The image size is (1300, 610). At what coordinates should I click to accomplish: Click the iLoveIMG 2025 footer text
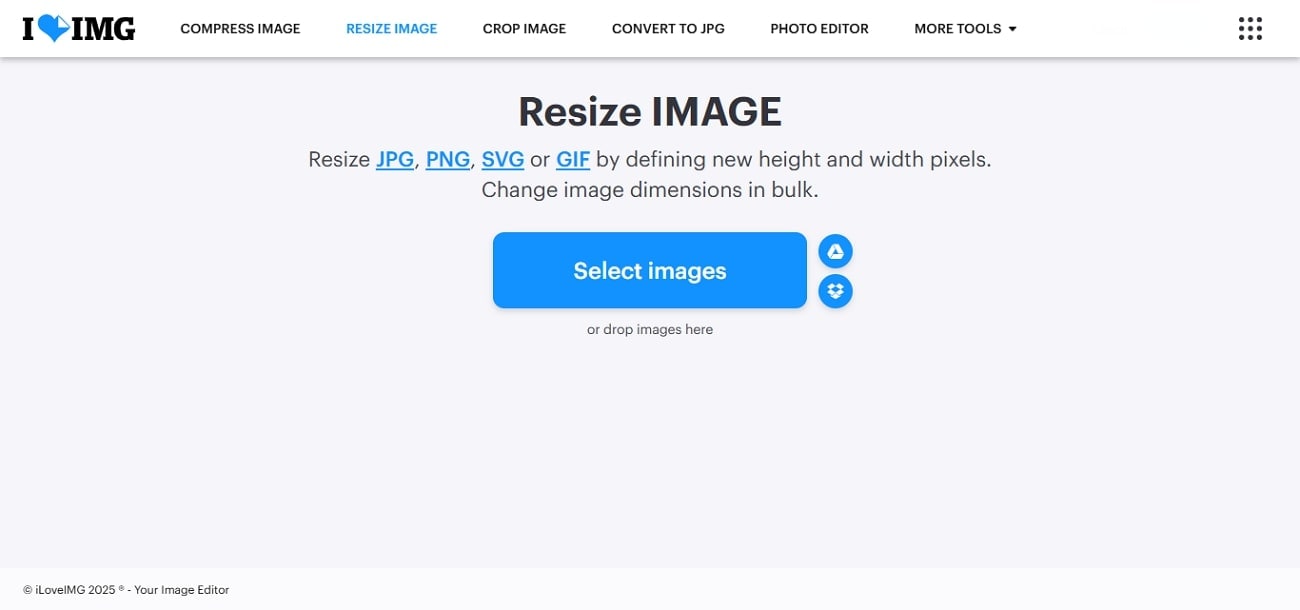coord(126,590)
